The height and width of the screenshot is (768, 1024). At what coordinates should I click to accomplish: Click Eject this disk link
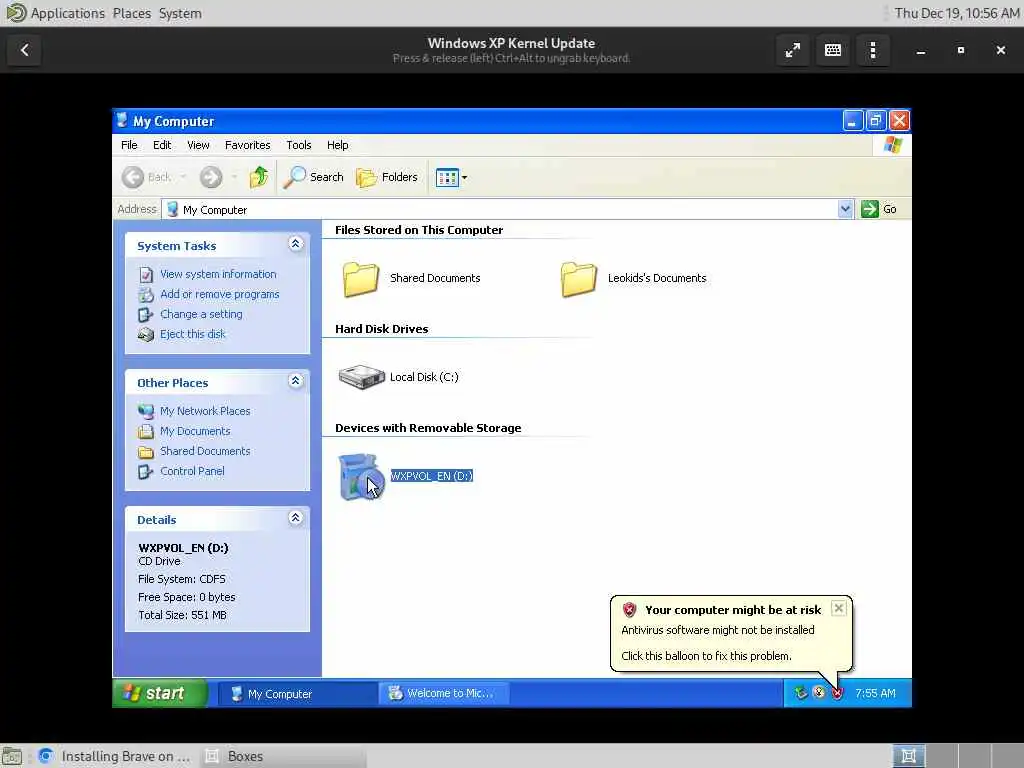(193, 334)
